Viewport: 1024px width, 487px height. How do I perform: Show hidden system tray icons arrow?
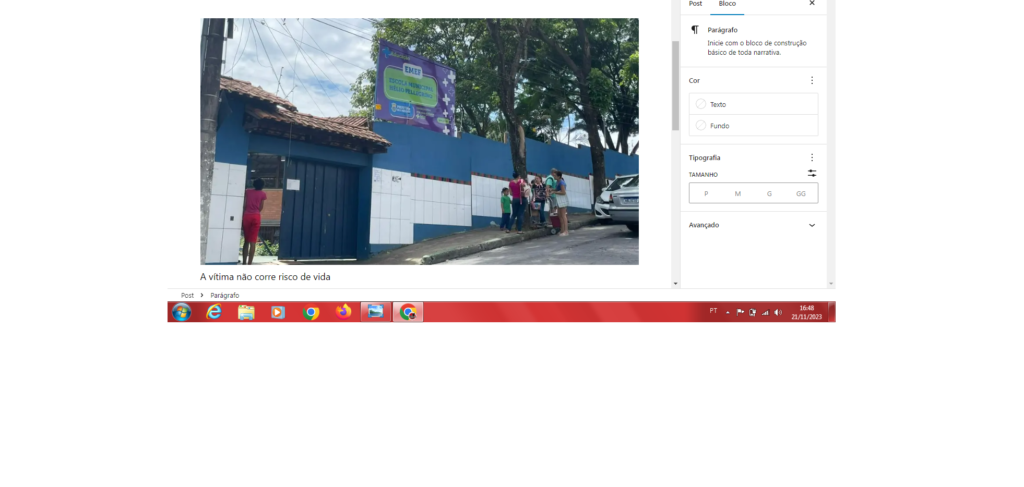click(727, 312)
